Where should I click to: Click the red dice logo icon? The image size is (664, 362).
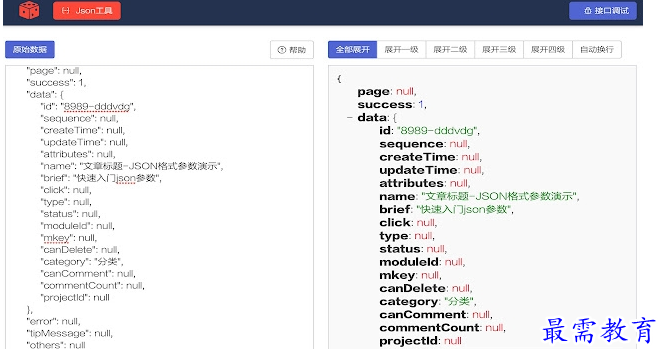[29, 10]
